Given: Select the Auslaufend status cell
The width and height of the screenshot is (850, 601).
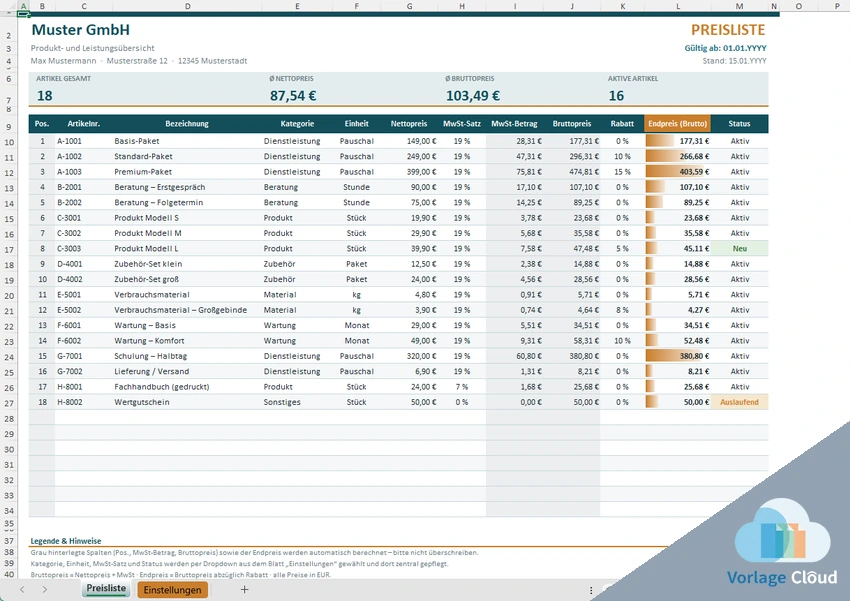Looking at the screenshot, I should click(x=739, y=402).
